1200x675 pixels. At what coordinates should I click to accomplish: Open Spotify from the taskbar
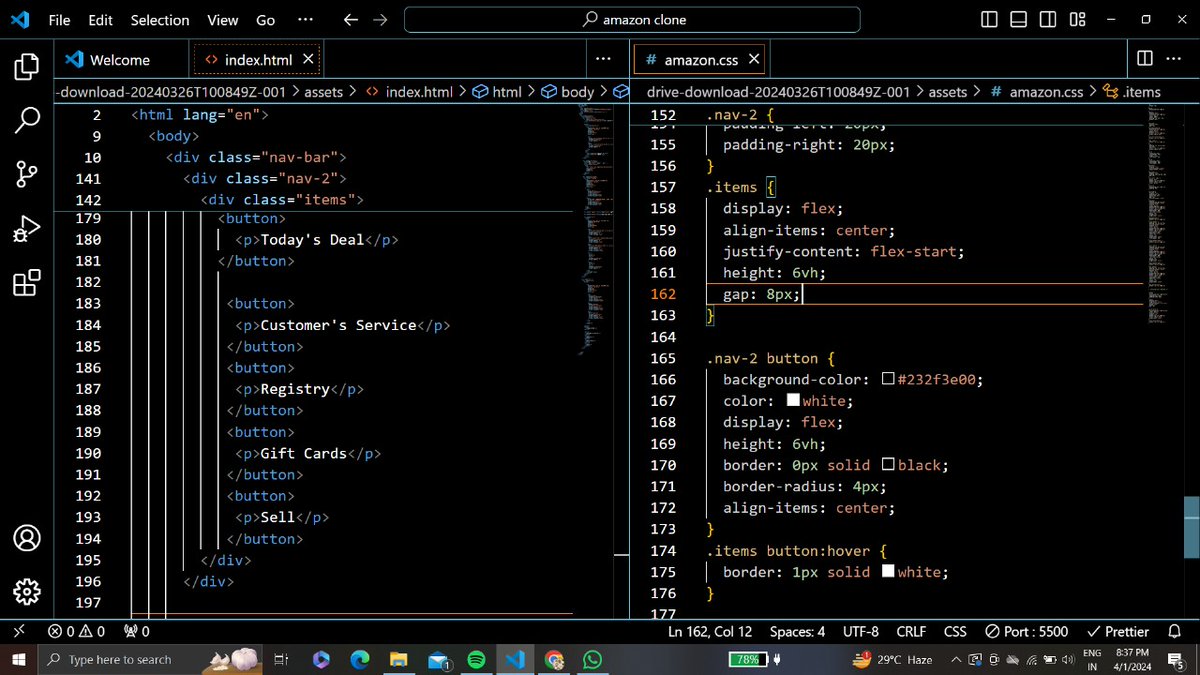click(x=476, y=660)
